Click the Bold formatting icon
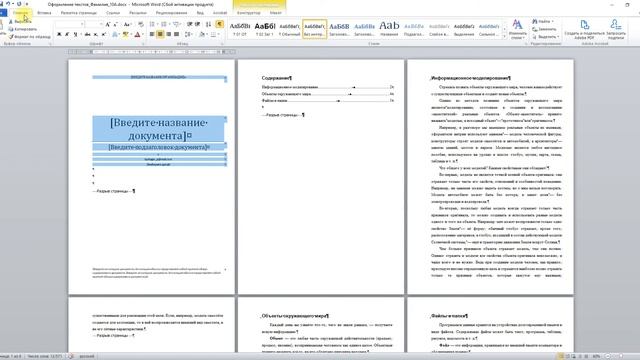640x360 pixels. [x=59, y=34]
